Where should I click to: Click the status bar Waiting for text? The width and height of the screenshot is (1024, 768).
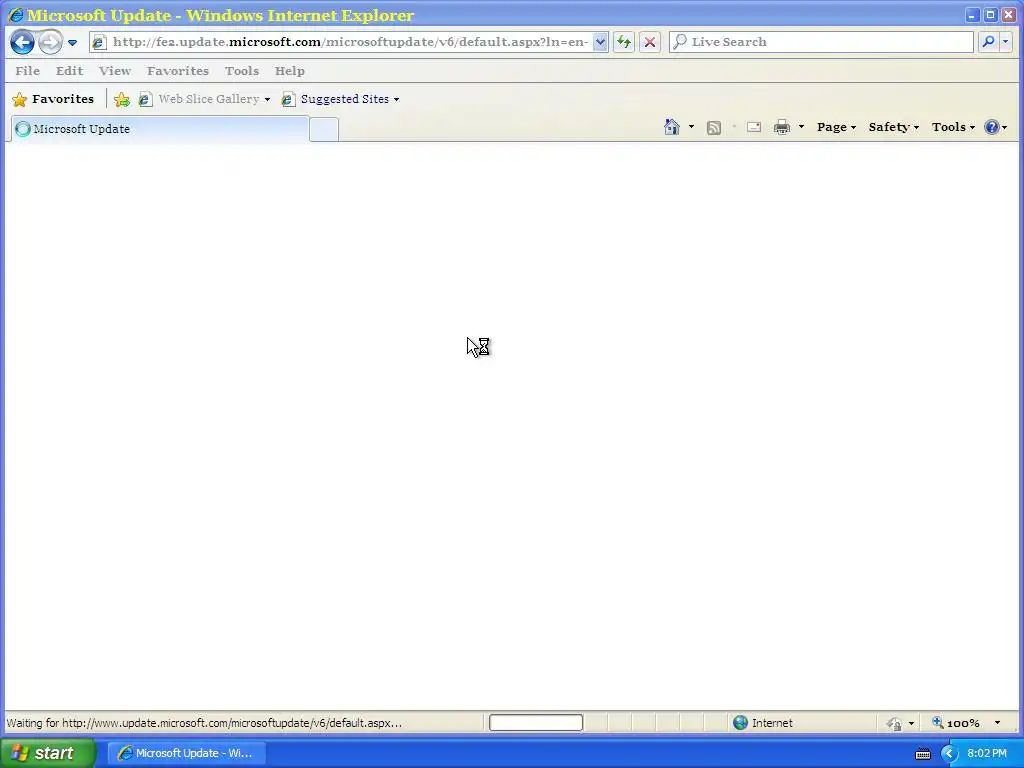pos(204,723)
